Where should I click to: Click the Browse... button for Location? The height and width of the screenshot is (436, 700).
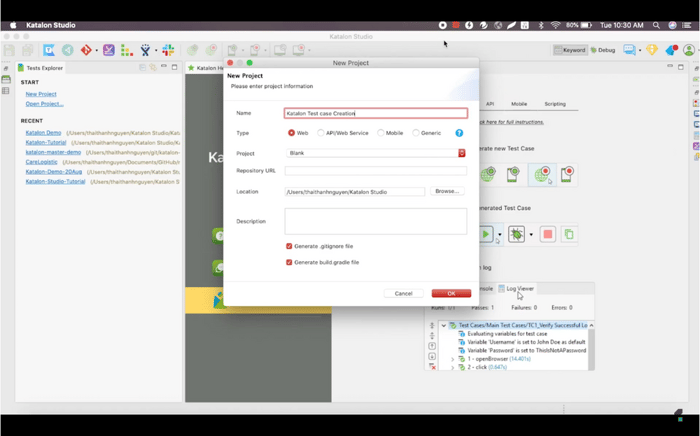pyautogui.click(x=447, y=191)
